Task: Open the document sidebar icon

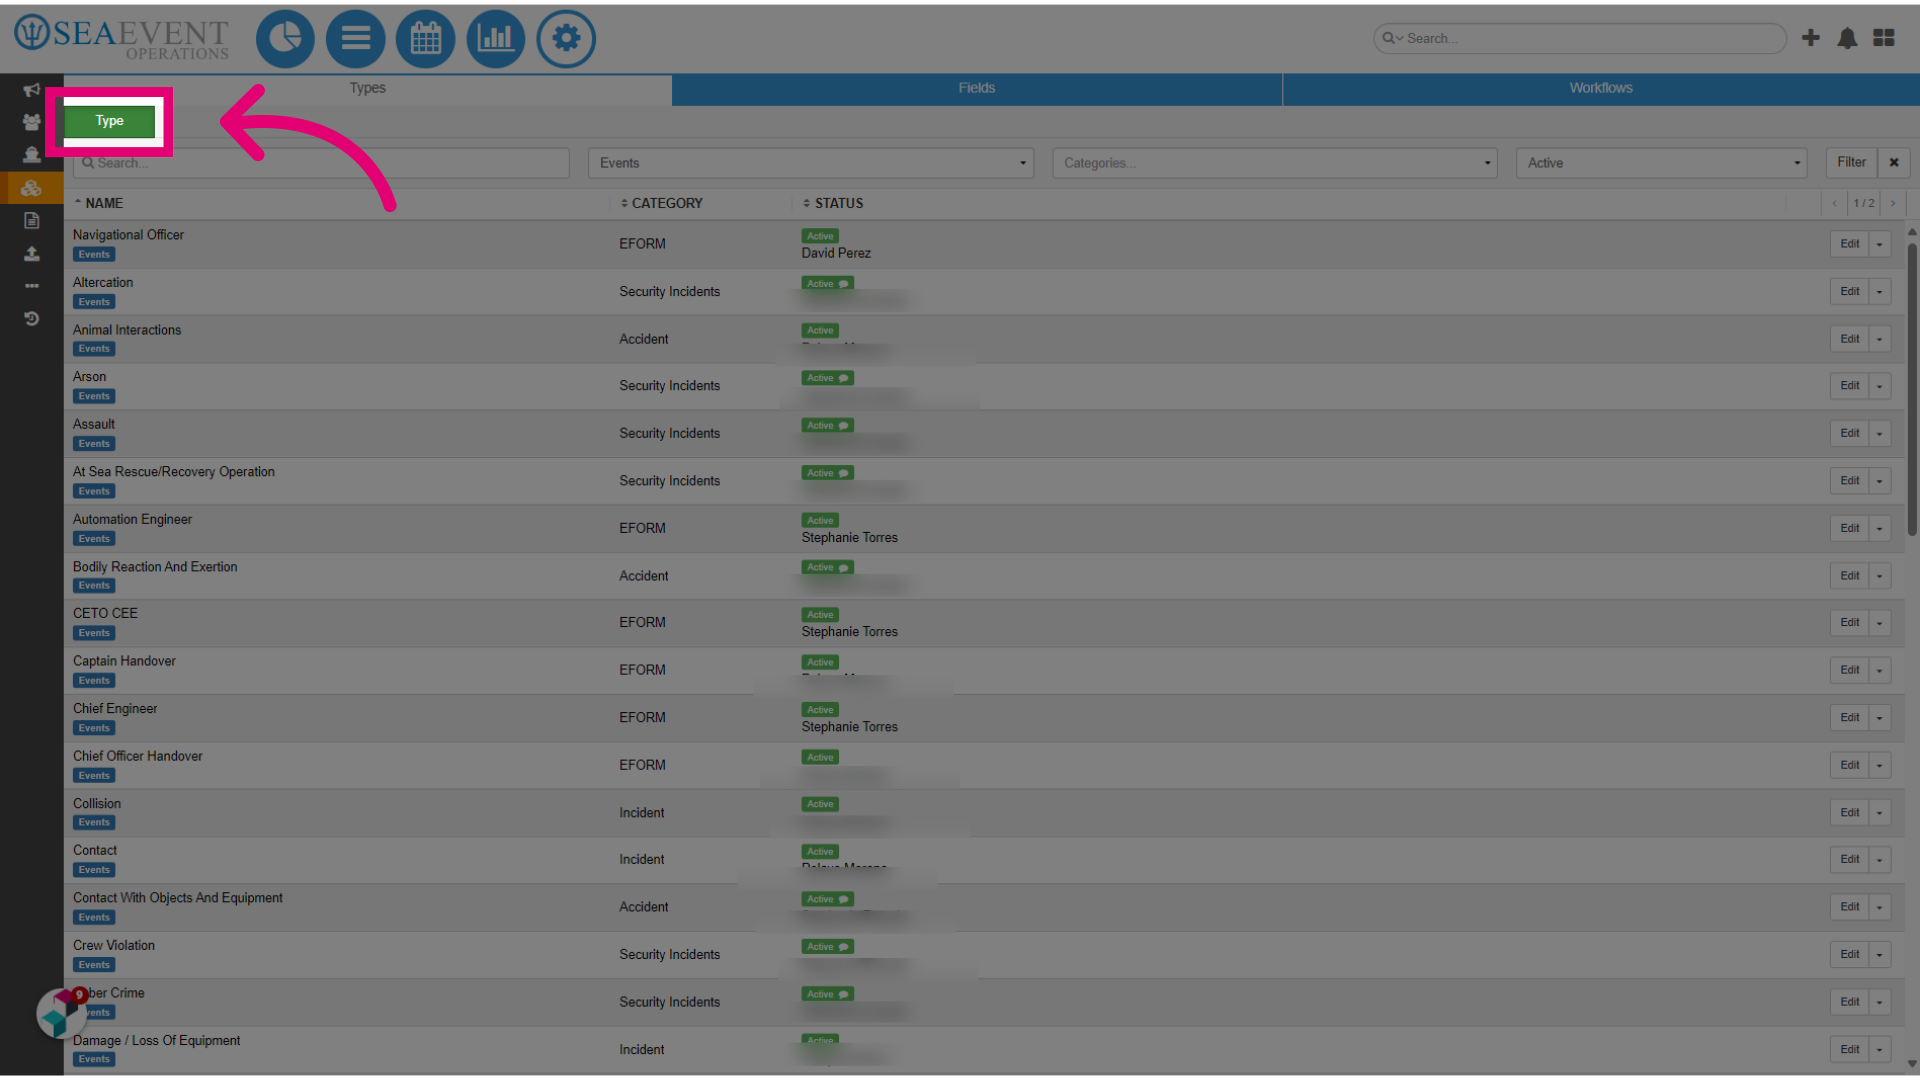Action: tap(32, 220)
